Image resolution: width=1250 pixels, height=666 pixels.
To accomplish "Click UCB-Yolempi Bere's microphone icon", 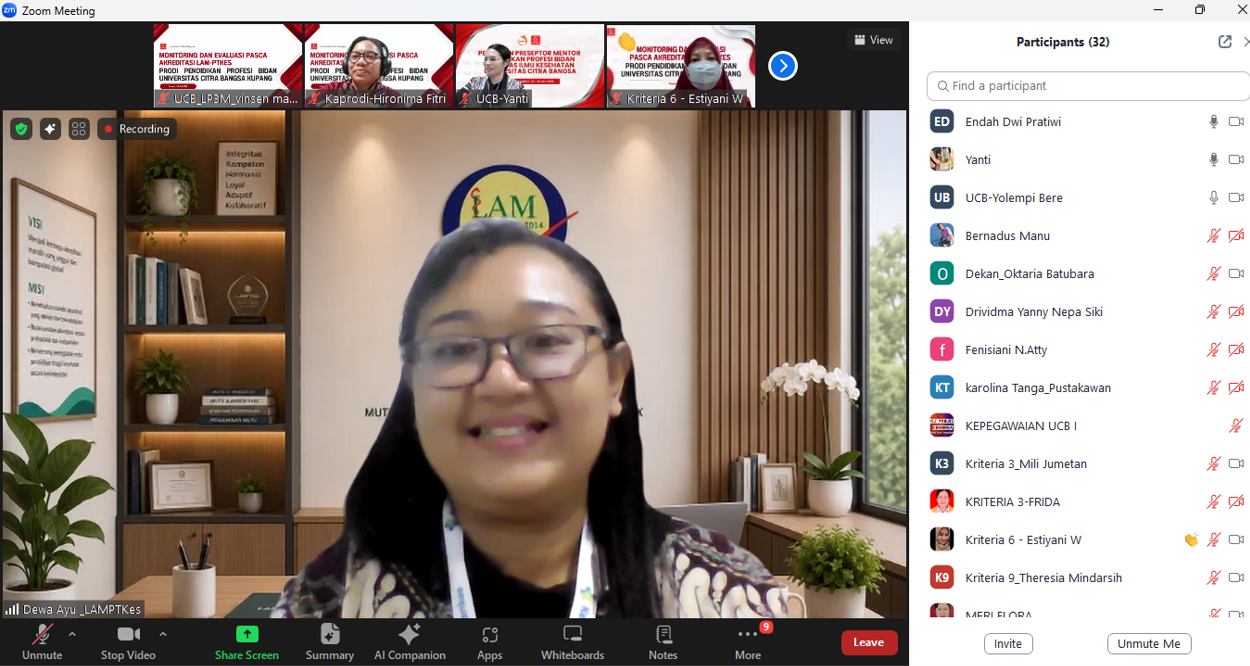I will pyautogui.click(x=1213, y=198).
